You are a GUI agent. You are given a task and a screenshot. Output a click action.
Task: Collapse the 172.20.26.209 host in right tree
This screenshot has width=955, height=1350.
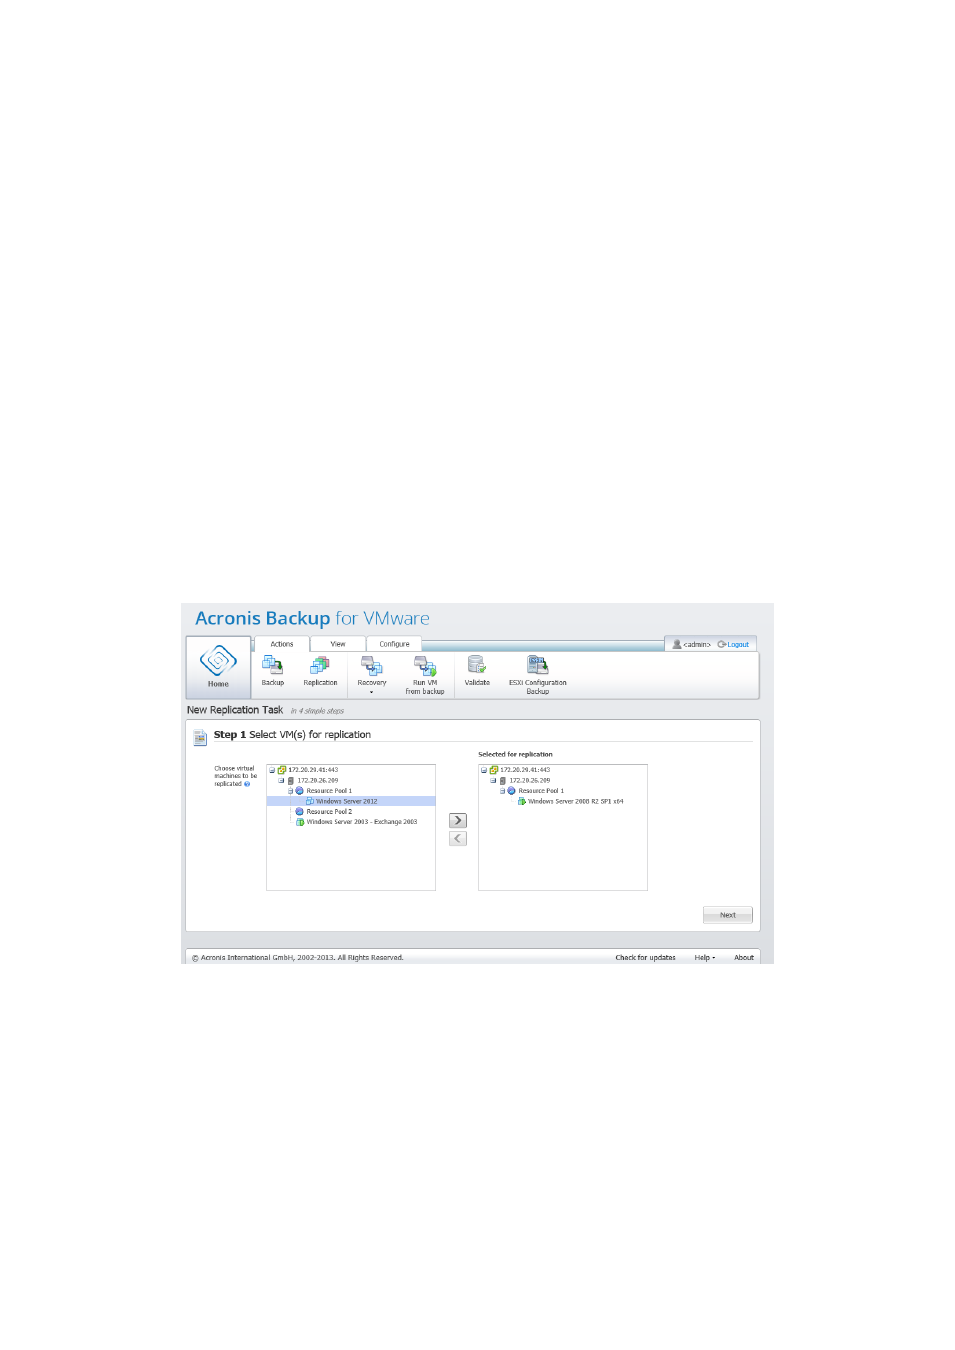(493, 781)
